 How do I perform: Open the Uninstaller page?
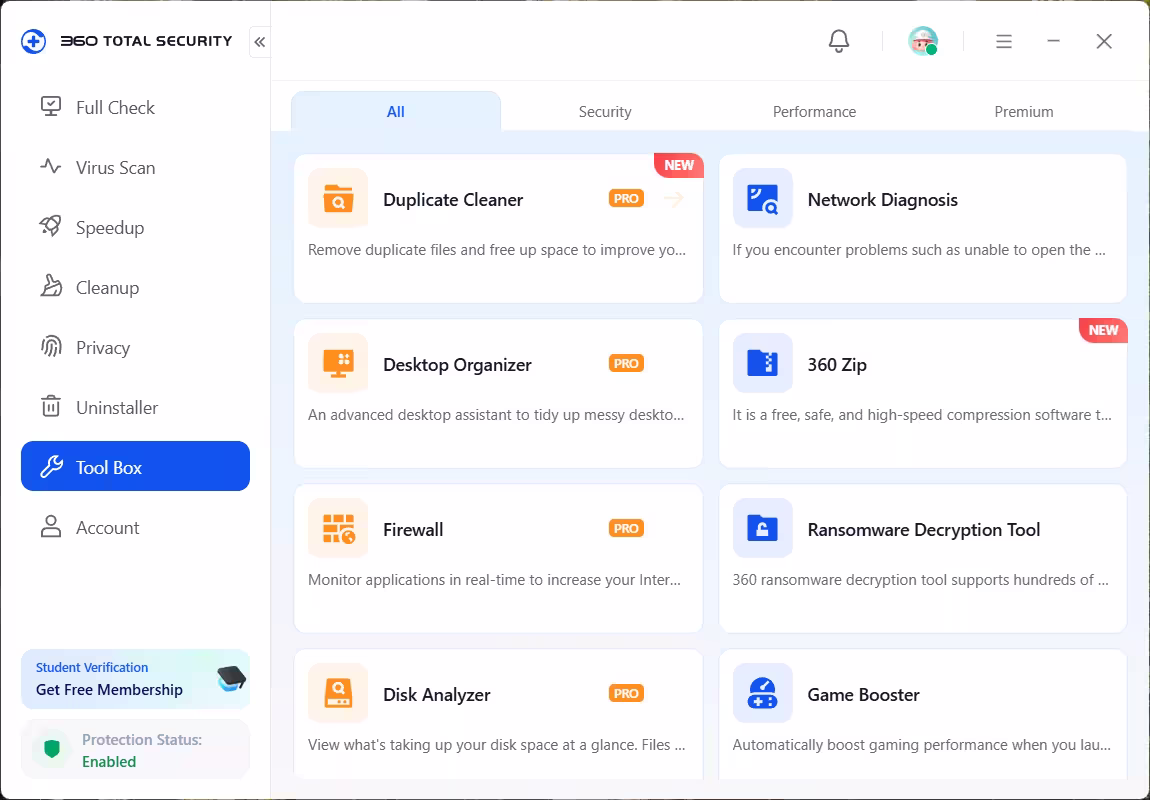[x=135, y=407]
